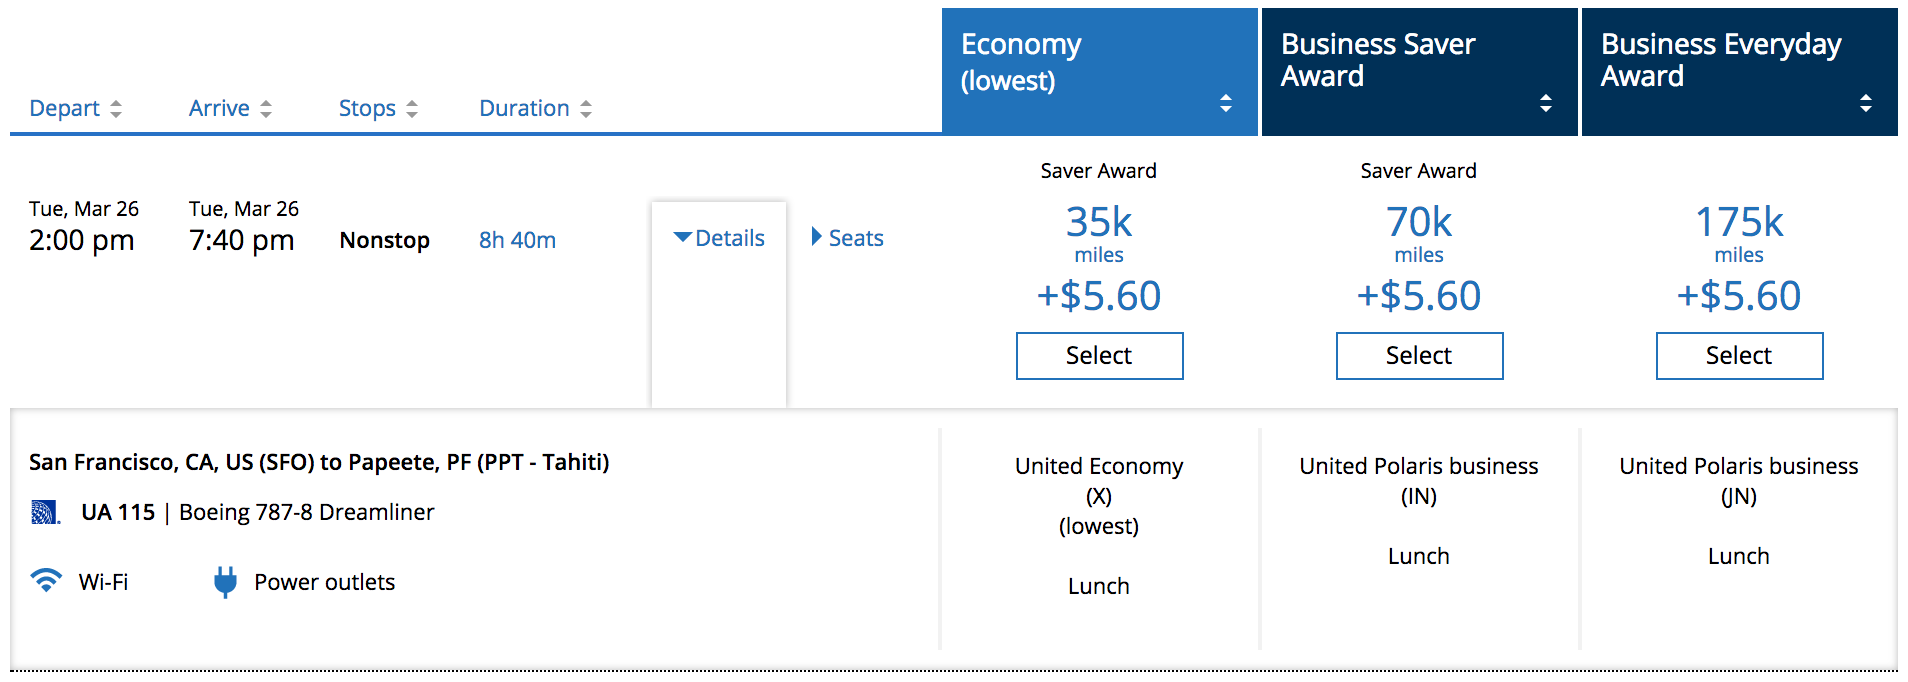Select the 175k miles everyday award

[1739, 356]
